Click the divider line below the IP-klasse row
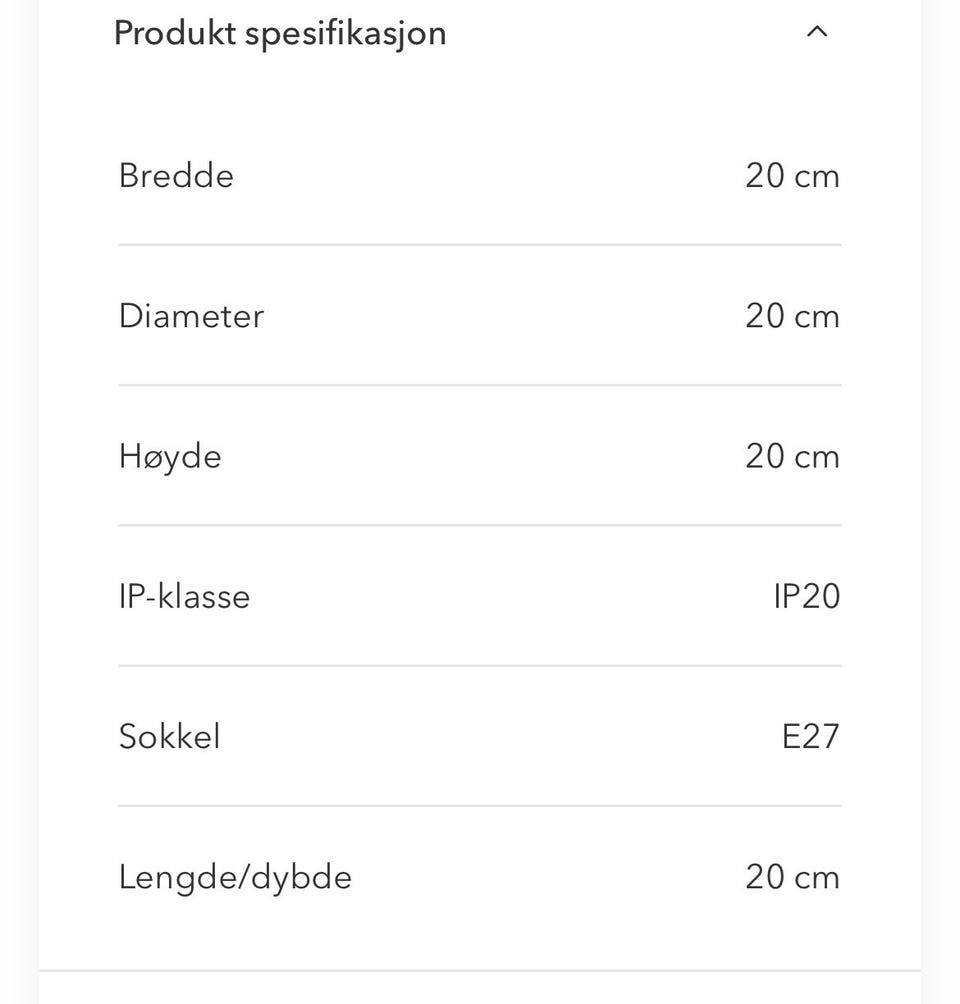The height and width of the screenshot is (1004, 960). (480, 665)
